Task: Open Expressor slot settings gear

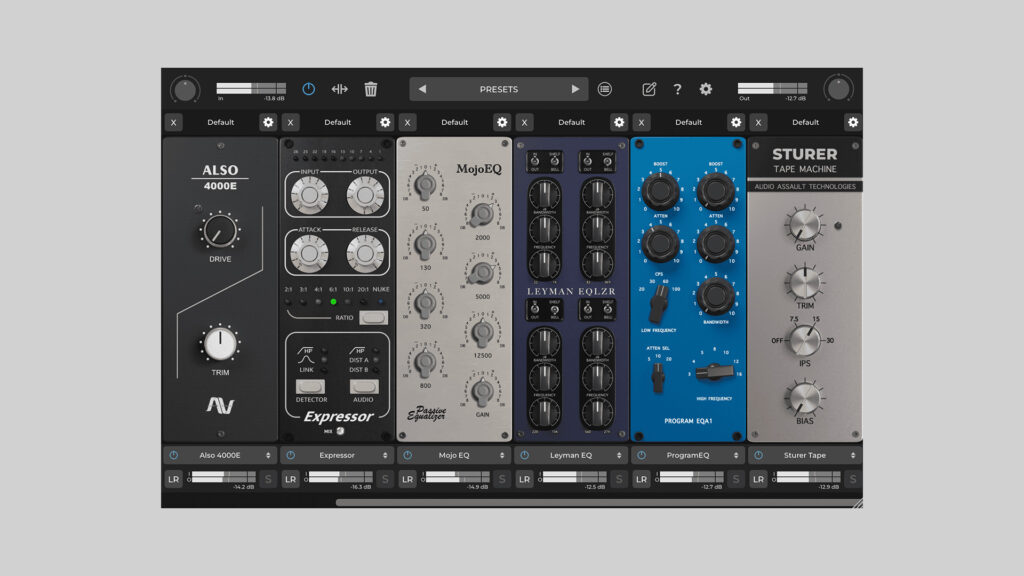Action: (x=385, y=122)
